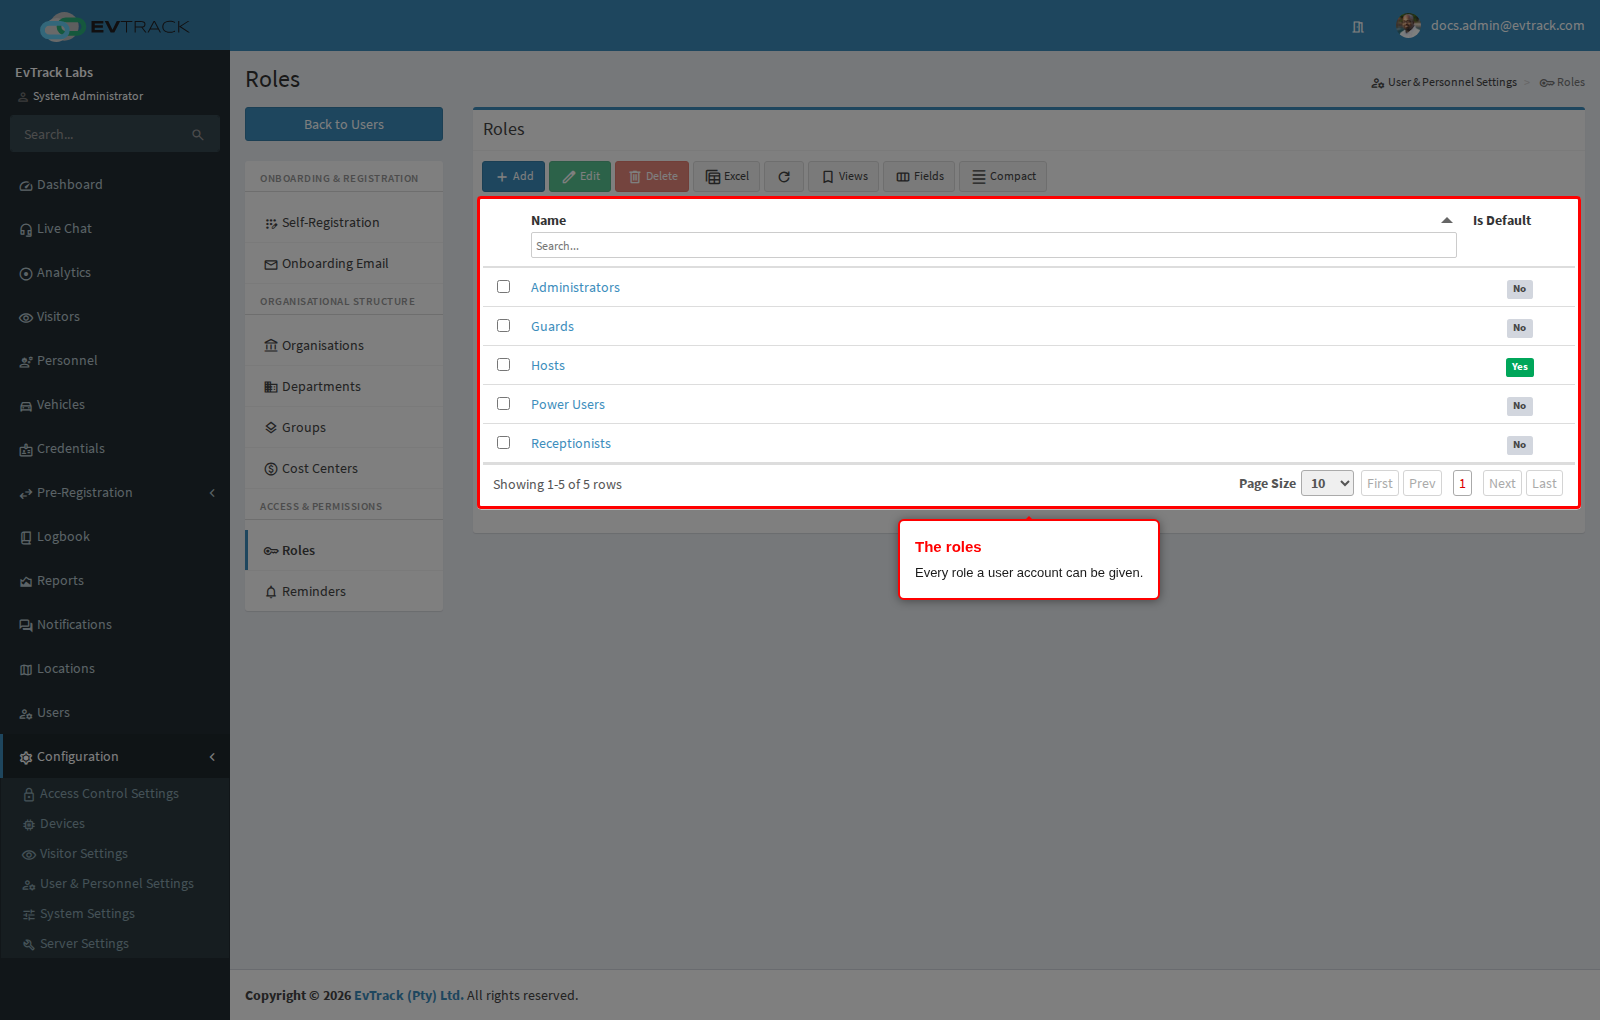
Task: Click the Name column search field
Action: click(993, 246)
